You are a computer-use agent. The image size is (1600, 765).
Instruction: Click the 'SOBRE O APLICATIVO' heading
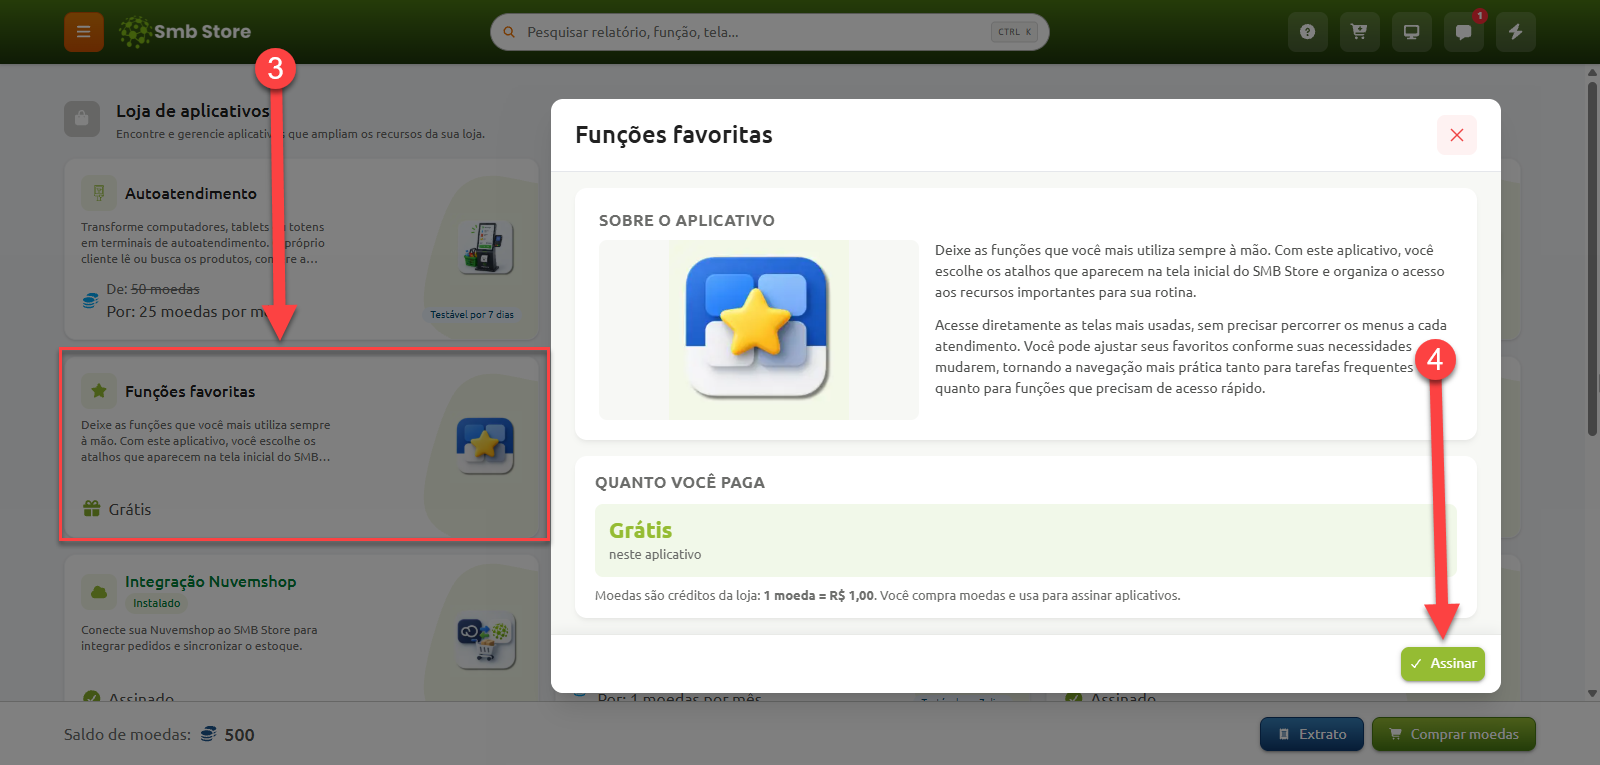point(687,220)
